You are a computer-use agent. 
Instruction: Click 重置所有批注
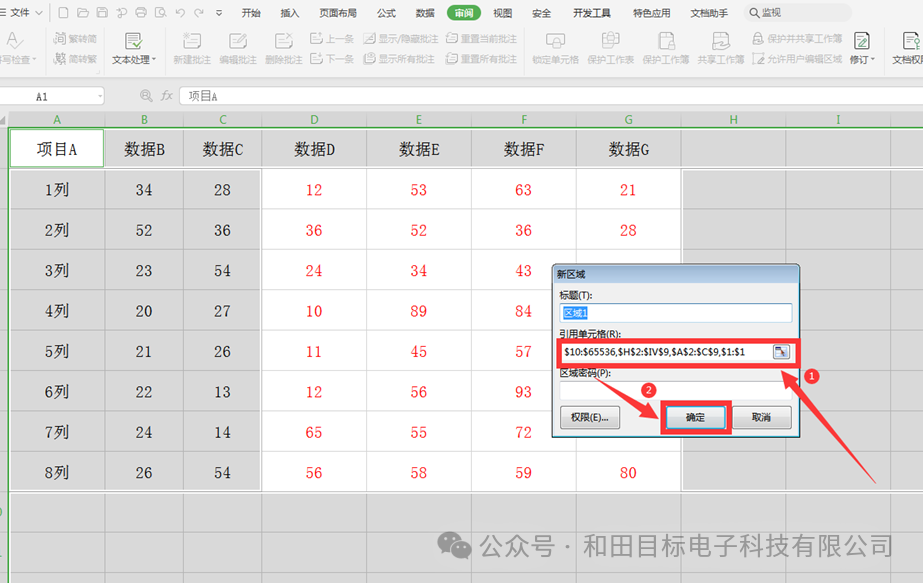pyautogui.click(x=482, y=58)
